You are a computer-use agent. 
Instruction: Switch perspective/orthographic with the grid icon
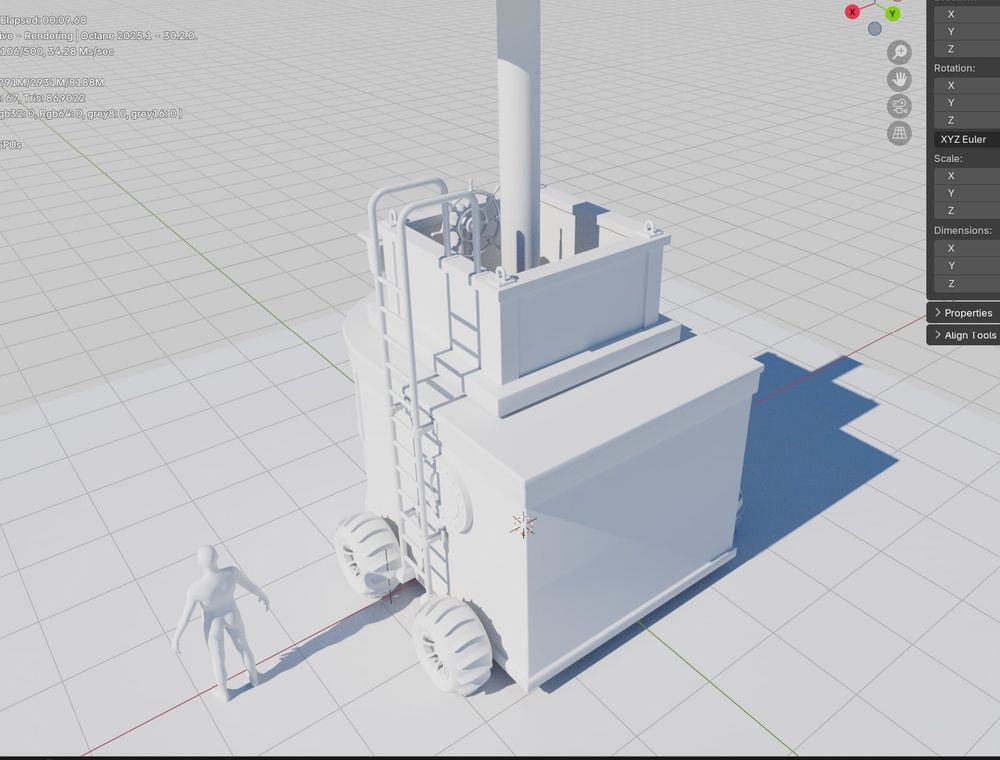899,133
